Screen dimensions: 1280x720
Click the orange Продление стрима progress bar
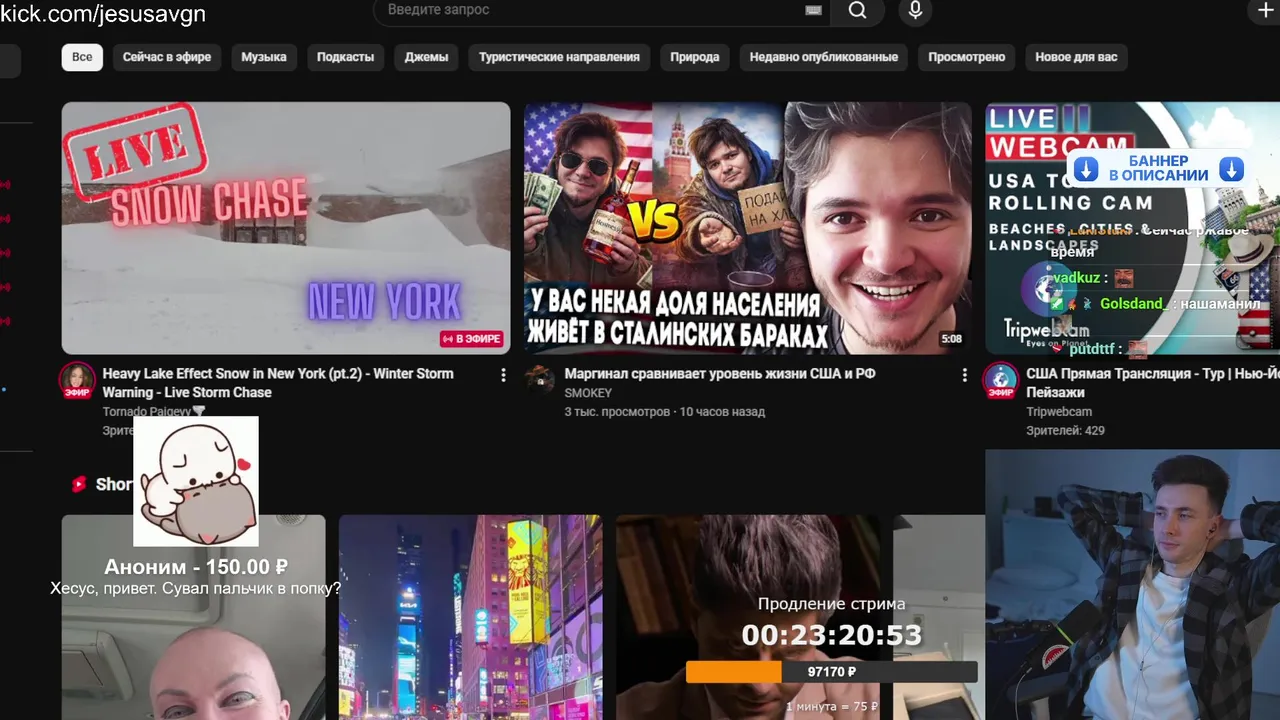point(831,672)
